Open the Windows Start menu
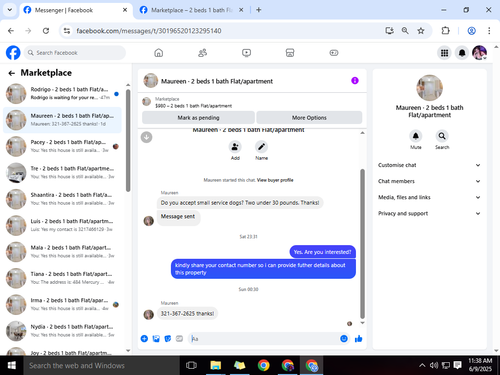The image size is (500, 375). coord(12,365)
